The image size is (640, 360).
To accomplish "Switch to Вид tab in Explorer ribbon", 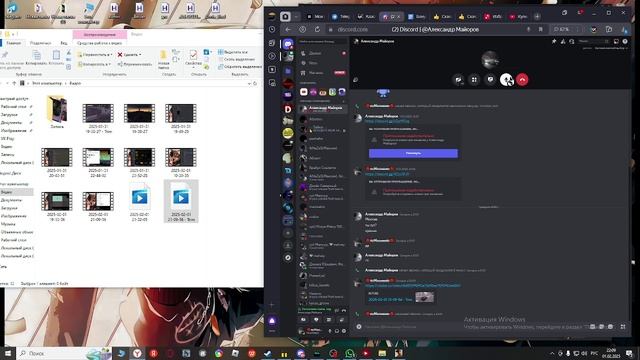I will tap(64, 43).
